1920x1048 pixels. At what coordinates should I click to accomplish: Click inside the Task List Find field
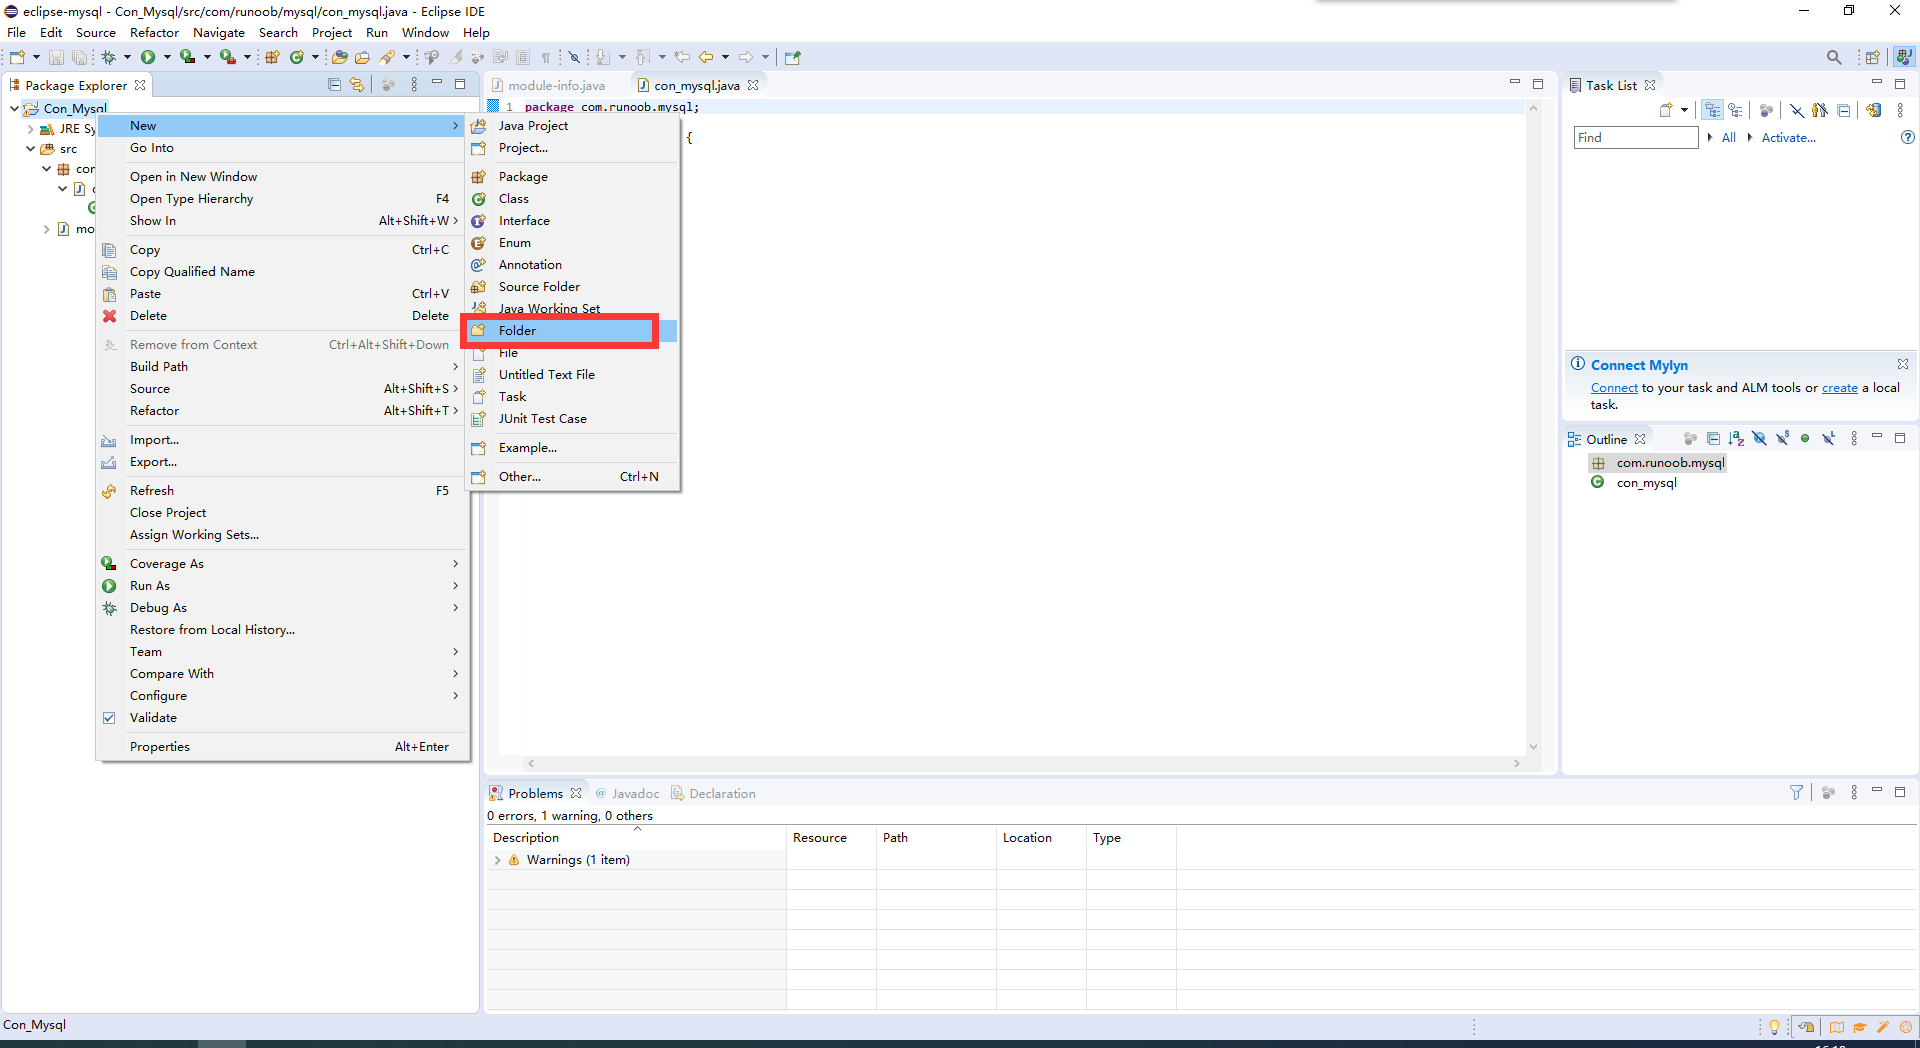point(1636,138)
